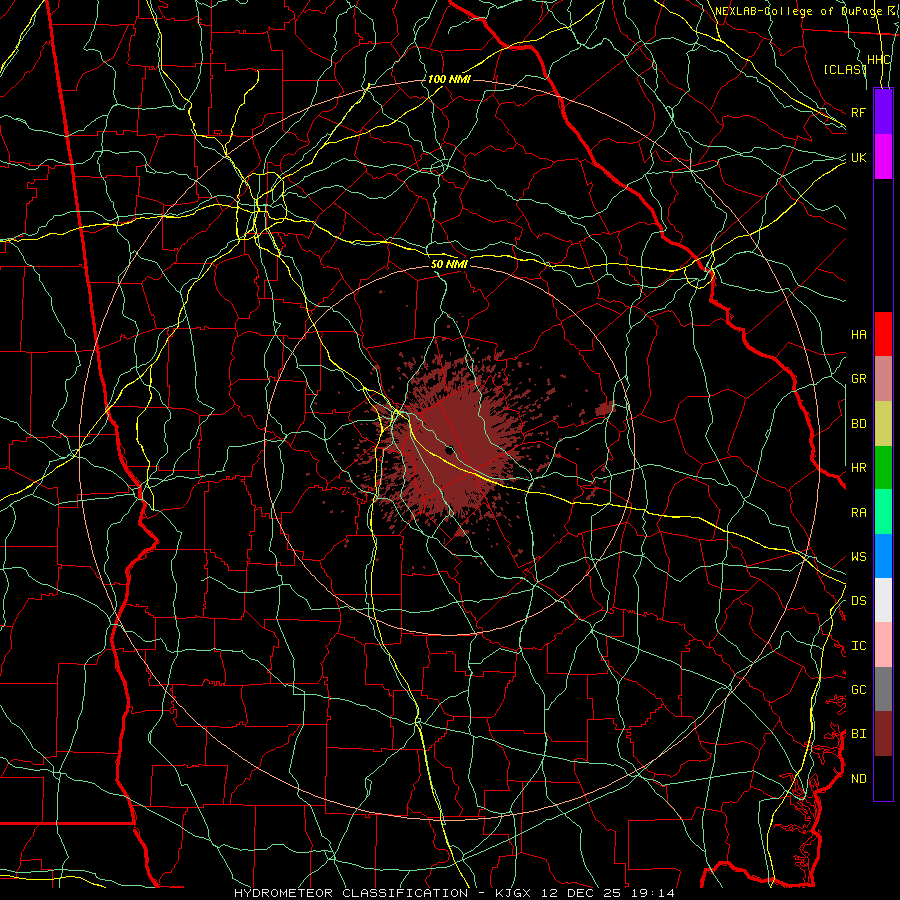The width and height of the screenshot is (900, 900).
Task: Click the IC legend label
Action: click(x=858, y=646)
